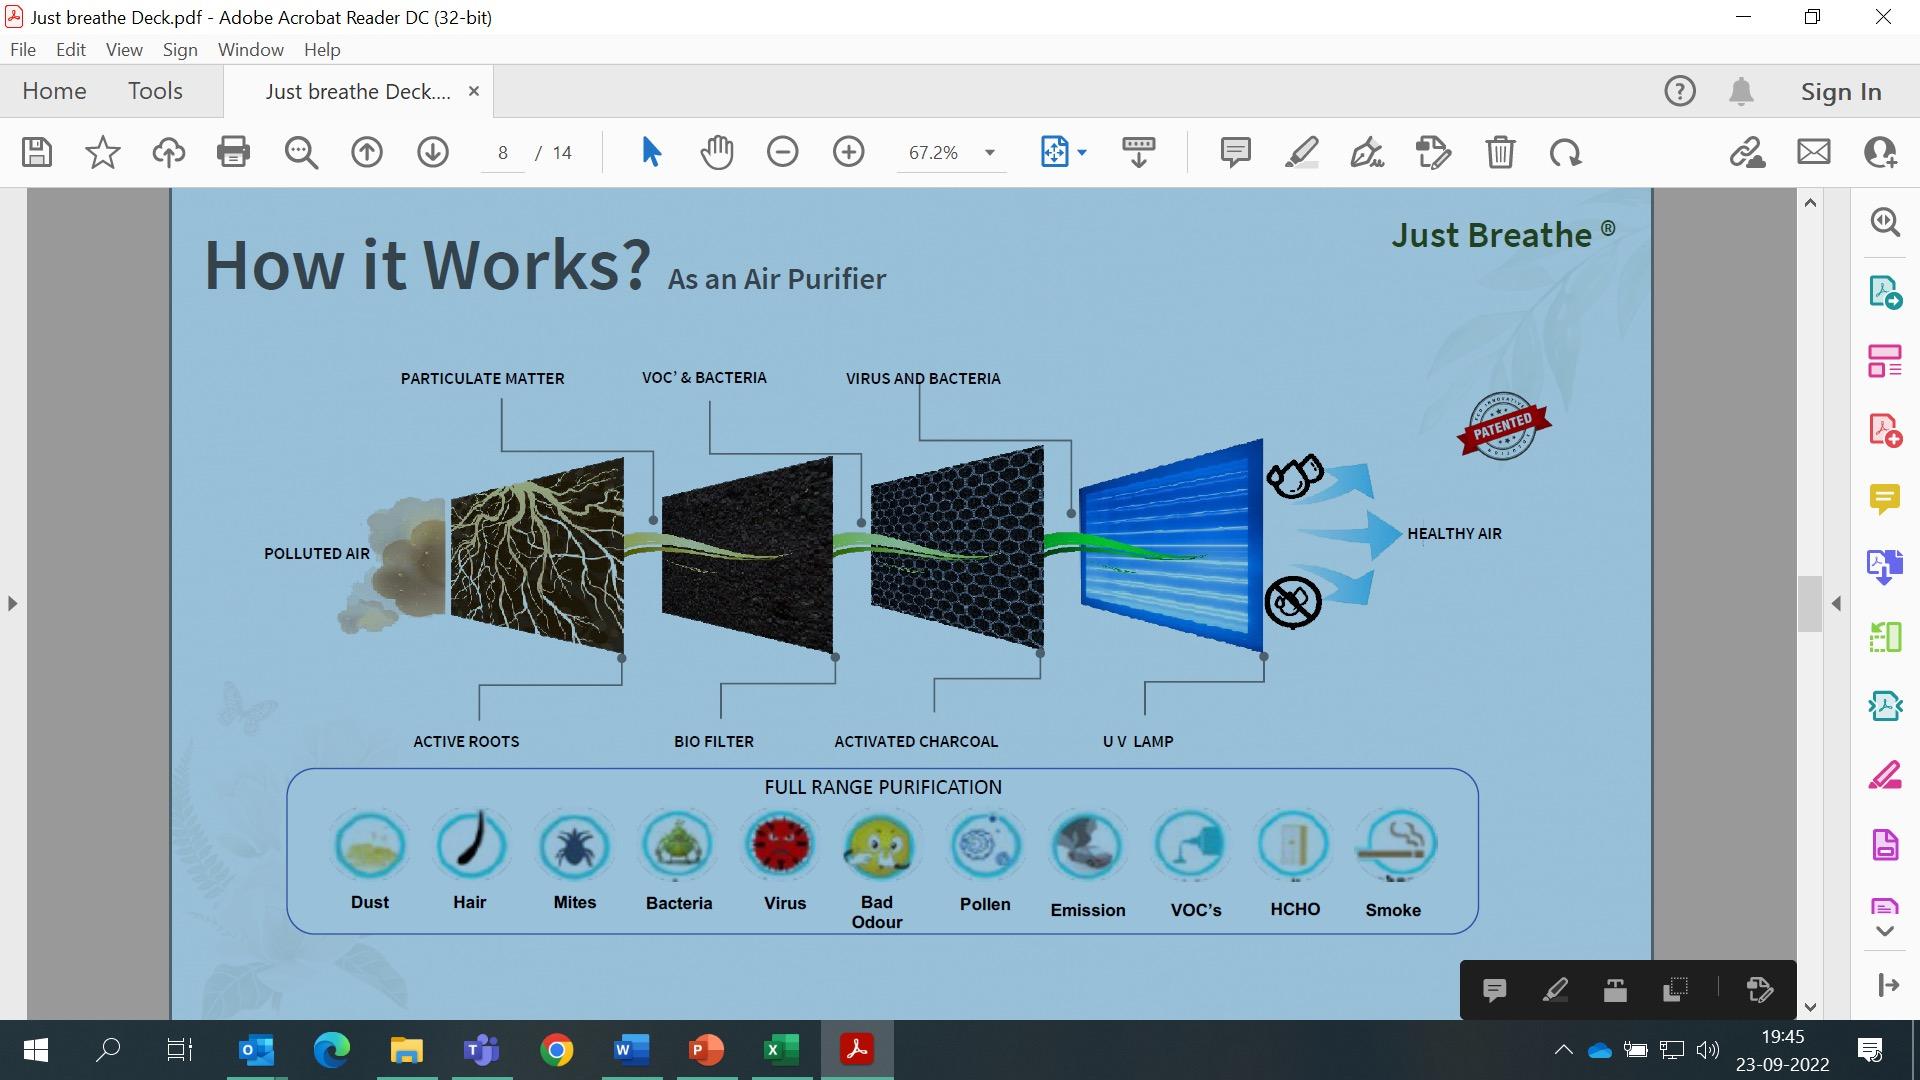Collapse the right tools pane arrow
The image size is (1920, 1080).
coord(1836,603)
